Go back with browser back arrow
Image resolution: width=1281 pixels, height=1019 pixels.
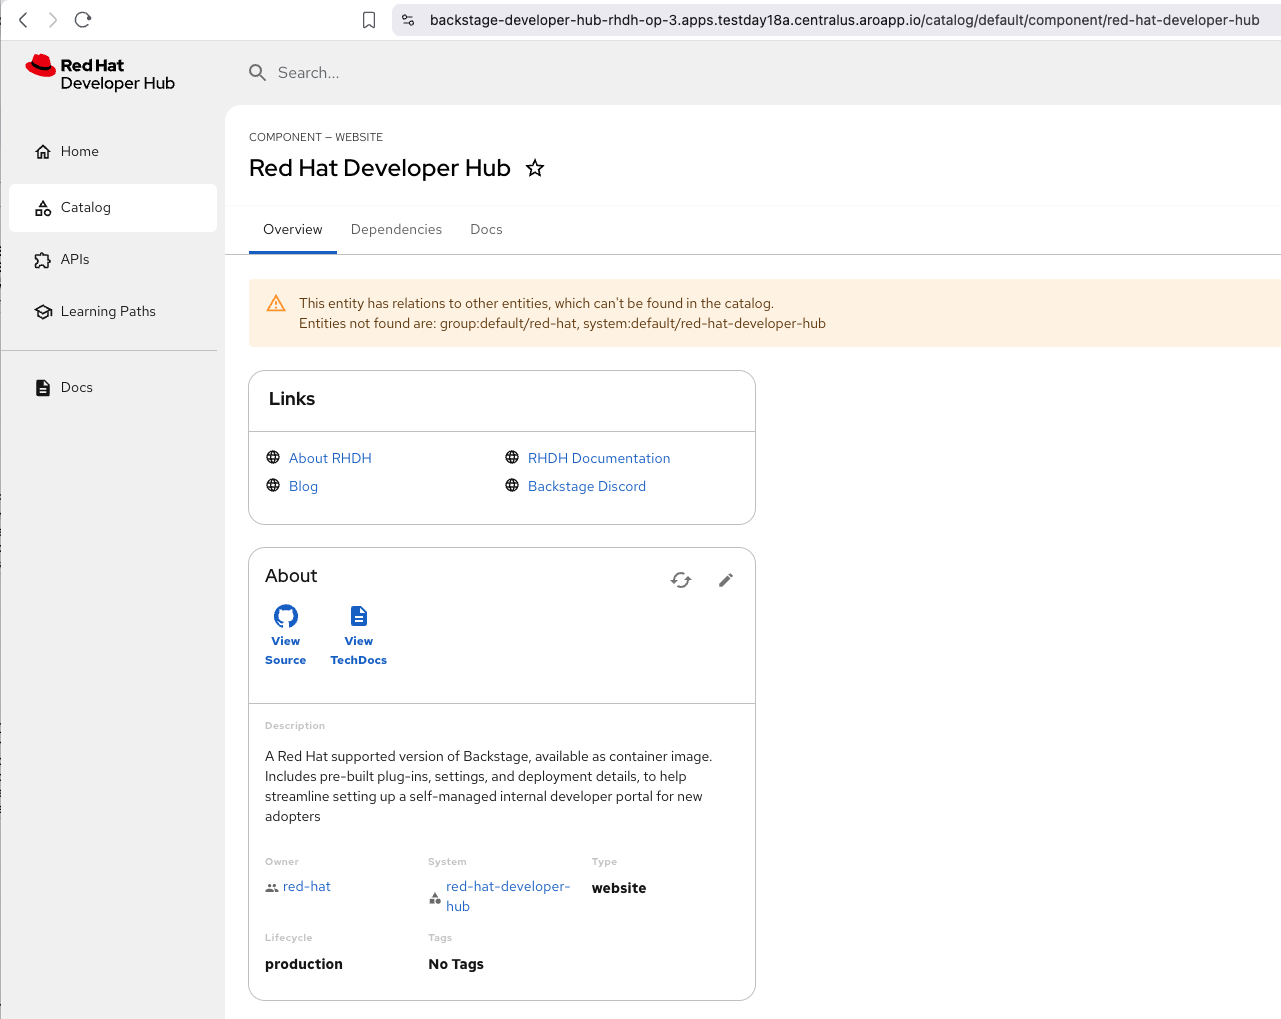pyautogui.click(x=23, y=20)
